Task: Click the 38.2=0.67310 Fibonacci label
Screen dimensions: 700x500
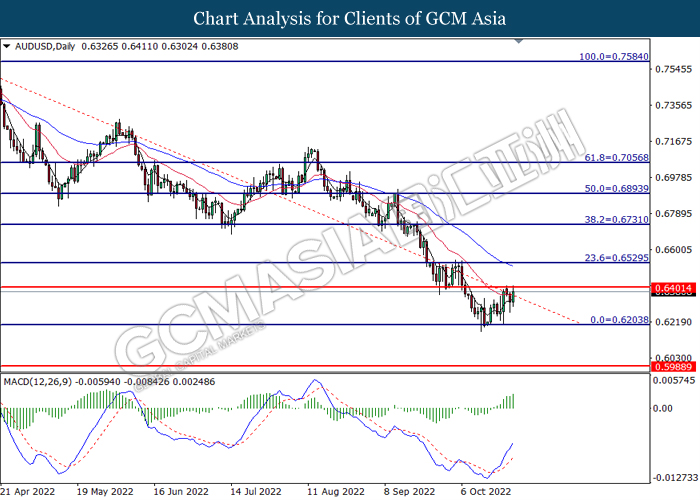Action: 617,219
